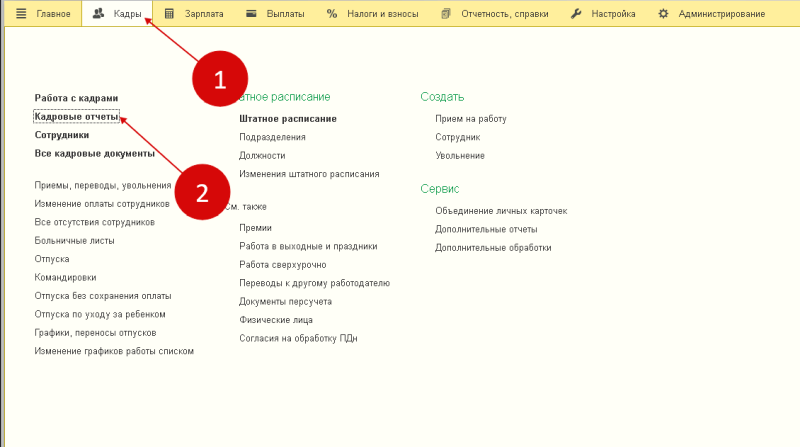This screenshot has width=800, height=447.
Task: Open the Главное section
Action: point(53,14)
